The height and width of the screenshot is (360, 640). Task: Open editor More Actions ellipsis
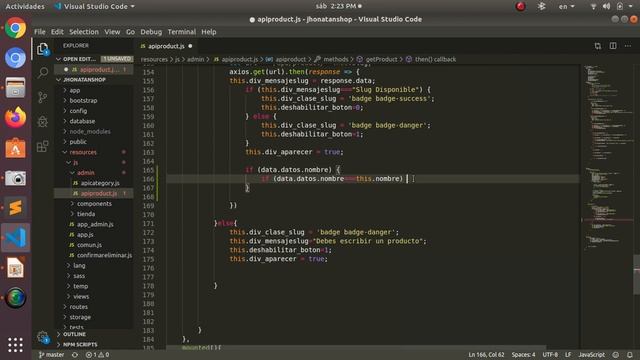coord(628,46)
